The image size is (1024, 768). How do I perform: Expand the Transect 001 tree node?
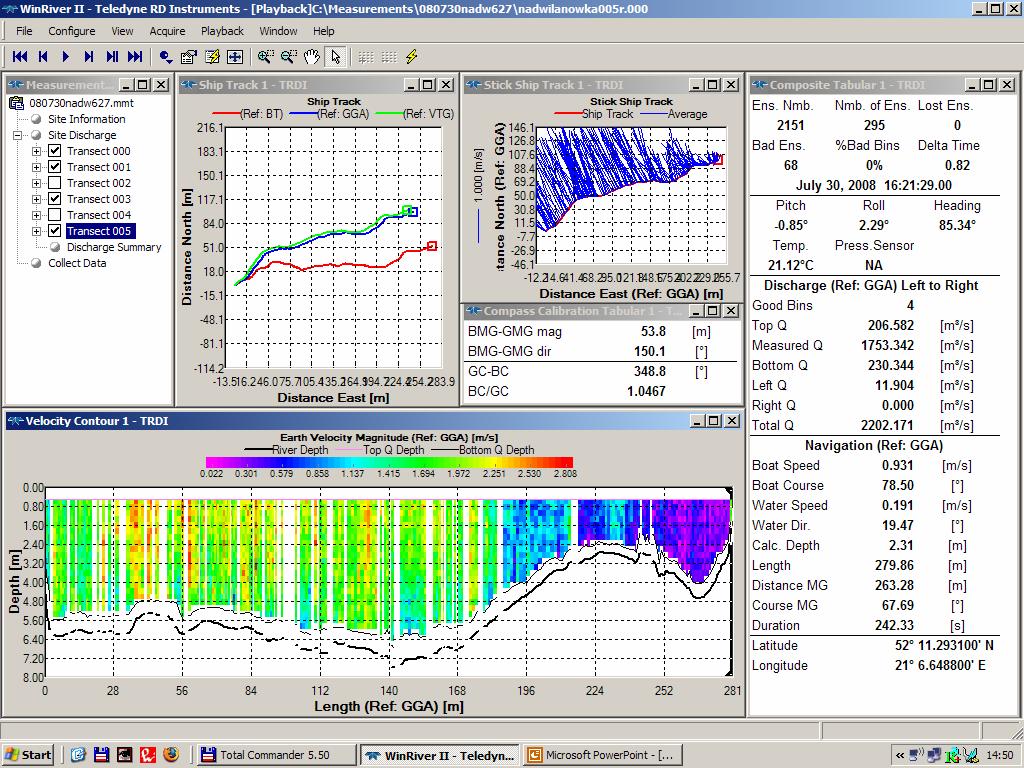[x=37, y=167]
